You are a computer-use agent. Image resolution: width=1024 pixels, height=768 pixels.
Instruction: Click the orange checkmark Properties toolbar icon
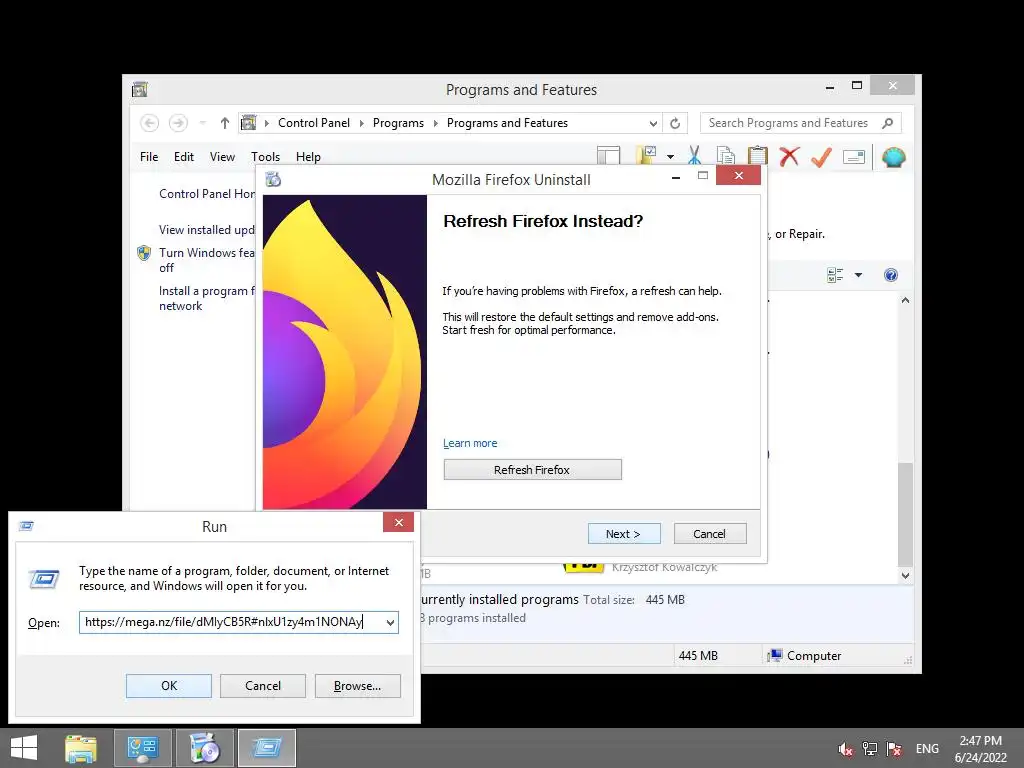tap(822, 157)
